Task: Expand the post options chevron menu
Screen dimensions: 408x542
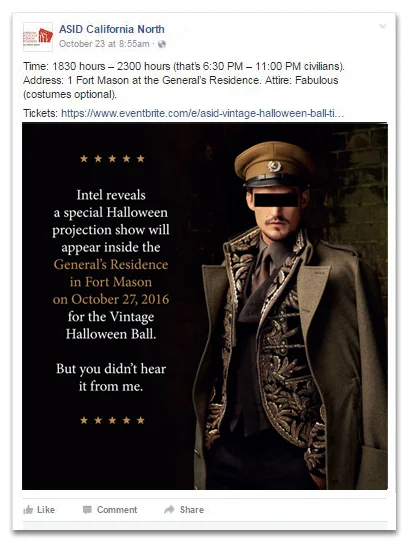Action: tap(382, 26)
